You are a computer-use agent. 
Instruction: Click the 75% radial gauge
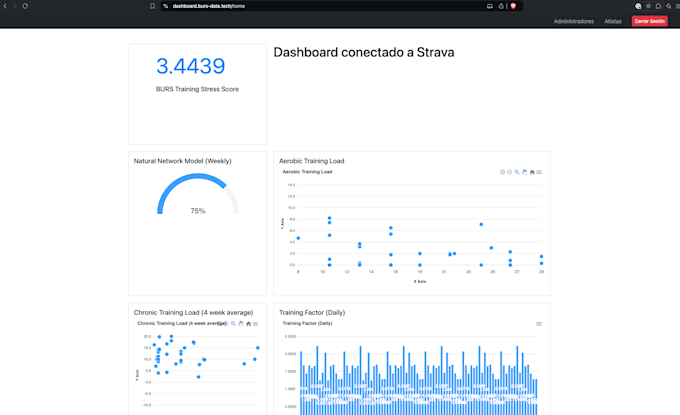click(x=198, y=194)
